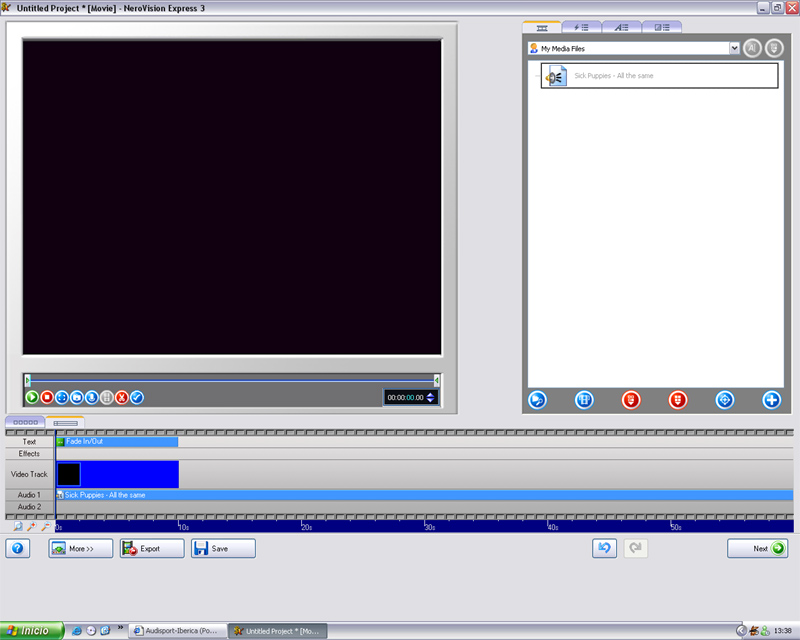The height and width of the screenshot is (640, 800).
Task: Click the Next button
Action: point(758,548)
